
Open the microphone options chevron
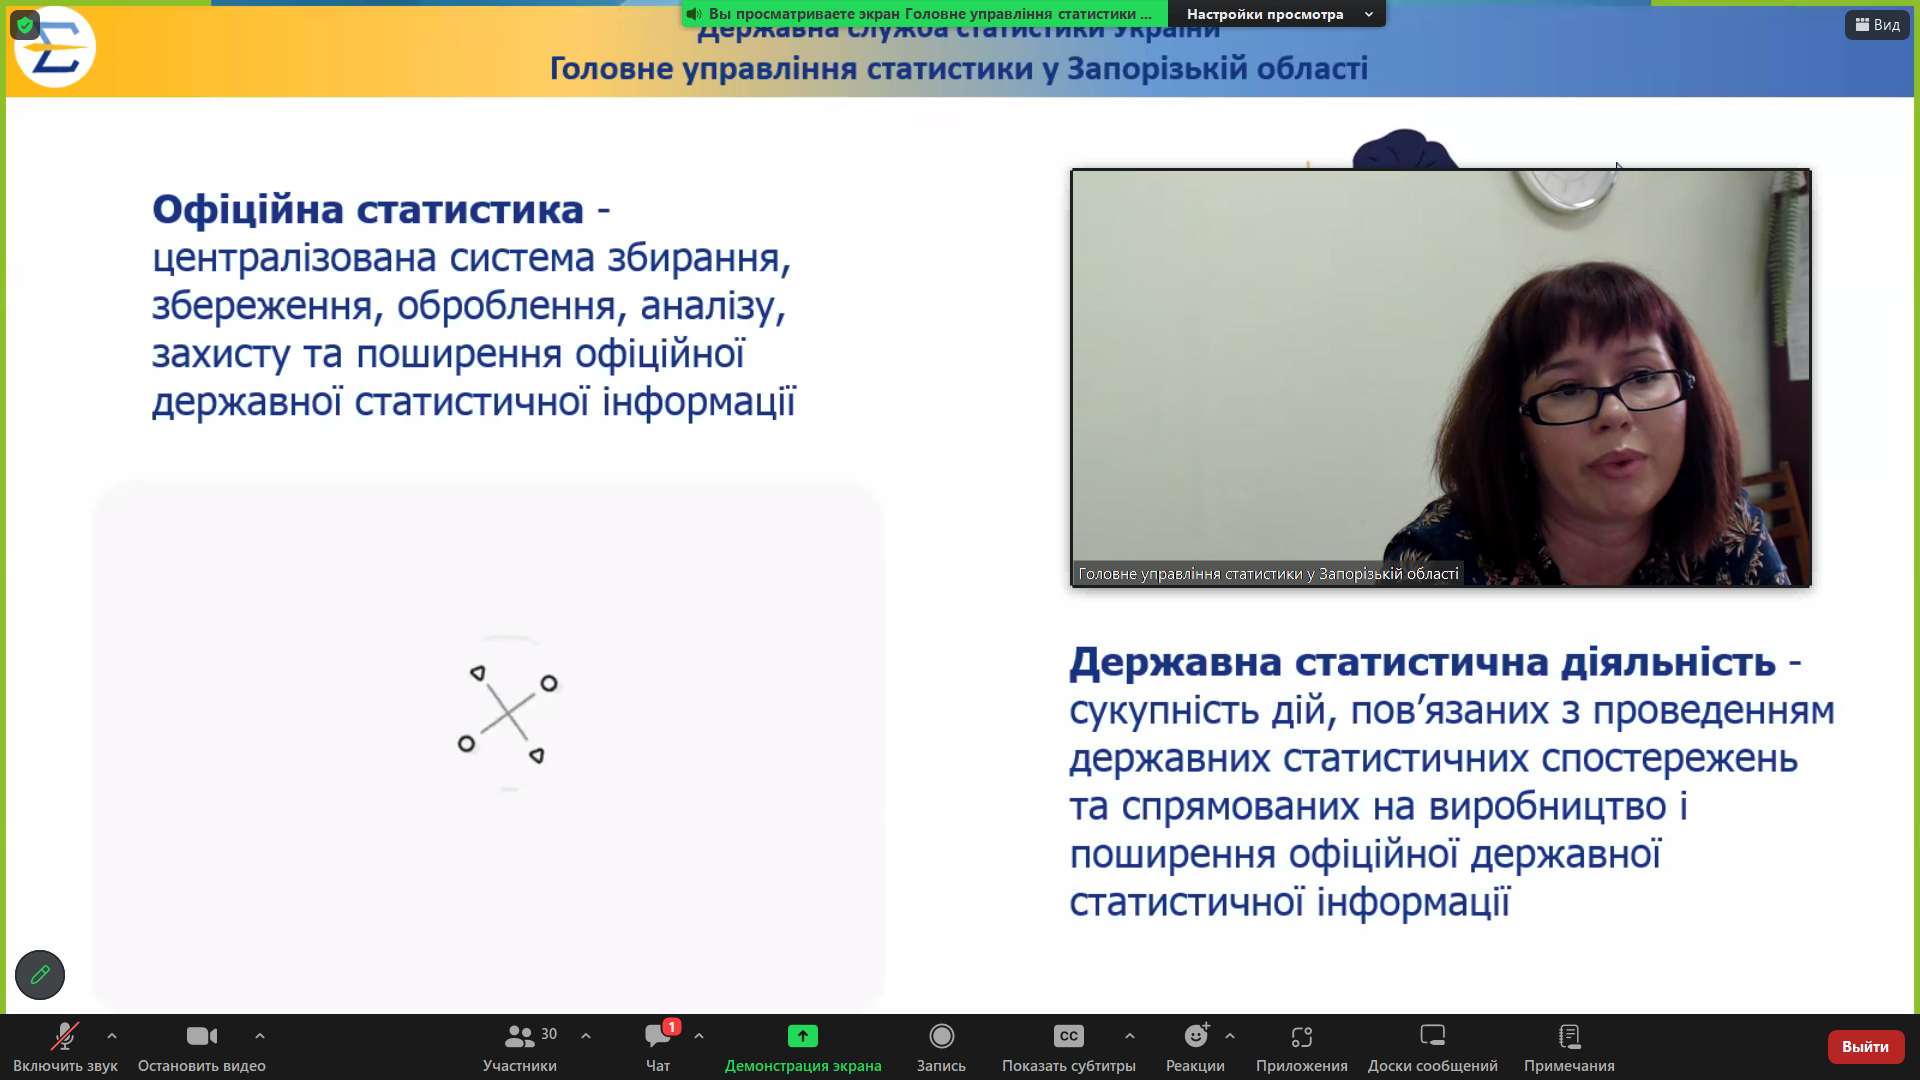click(110, 1036)
